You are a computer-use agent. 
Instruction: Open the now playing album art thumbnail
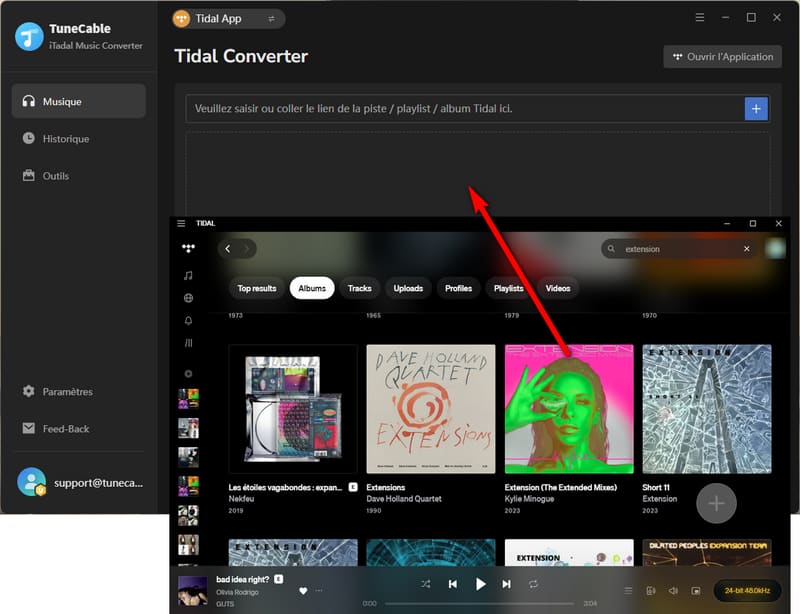[x=192, y=591]
